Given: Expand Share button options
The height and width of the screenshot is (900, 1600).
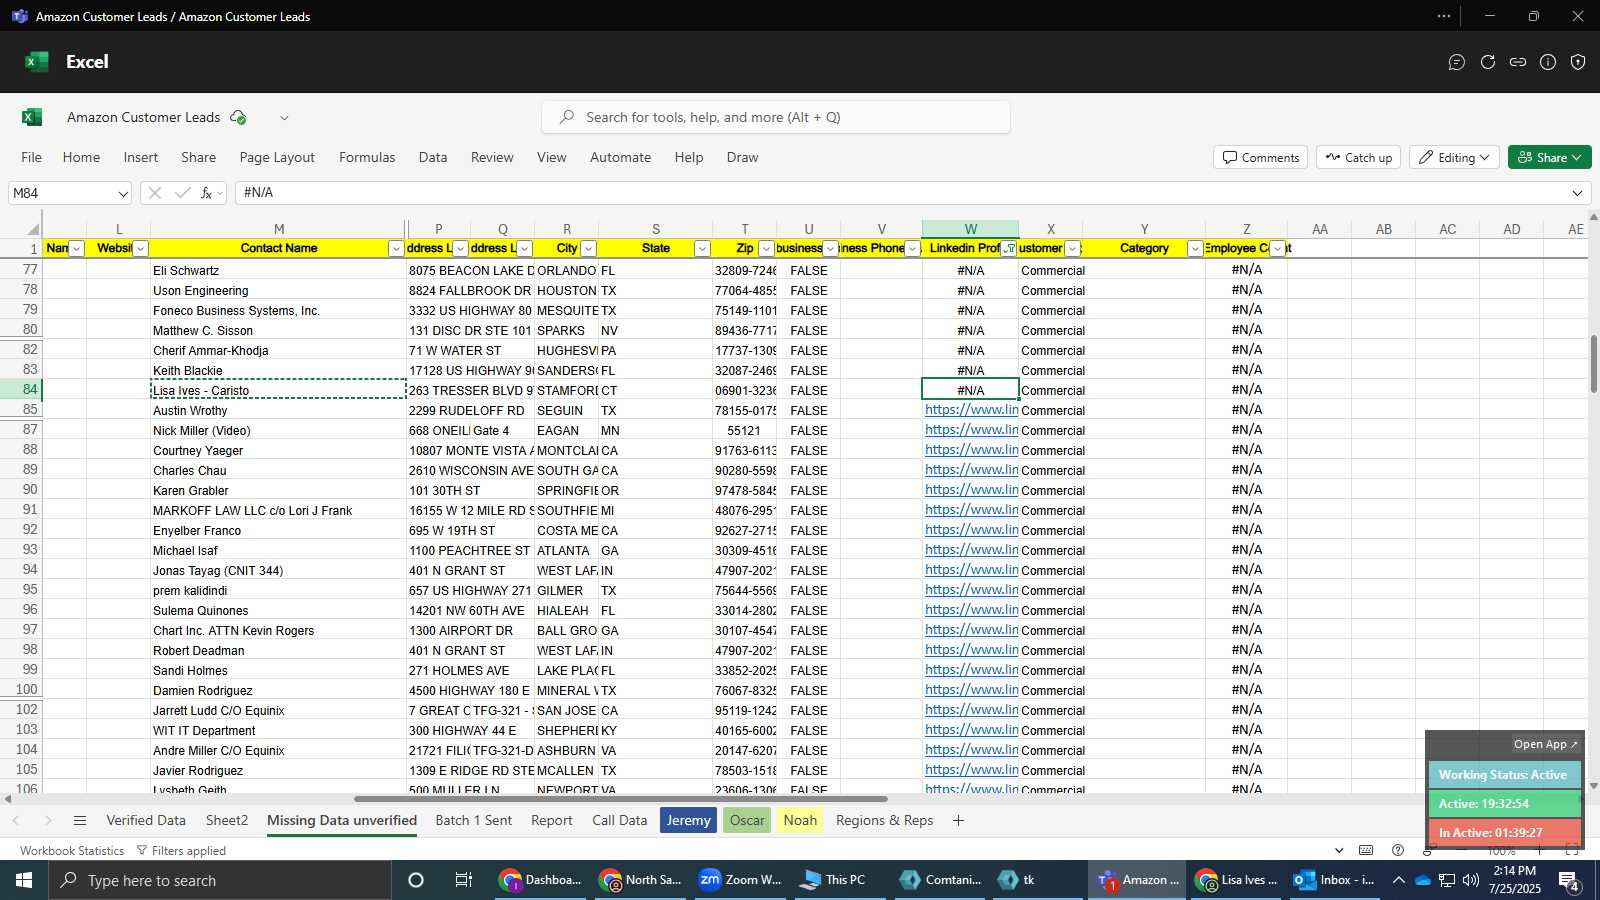Looking at the screenshot, I should 1577,158.
